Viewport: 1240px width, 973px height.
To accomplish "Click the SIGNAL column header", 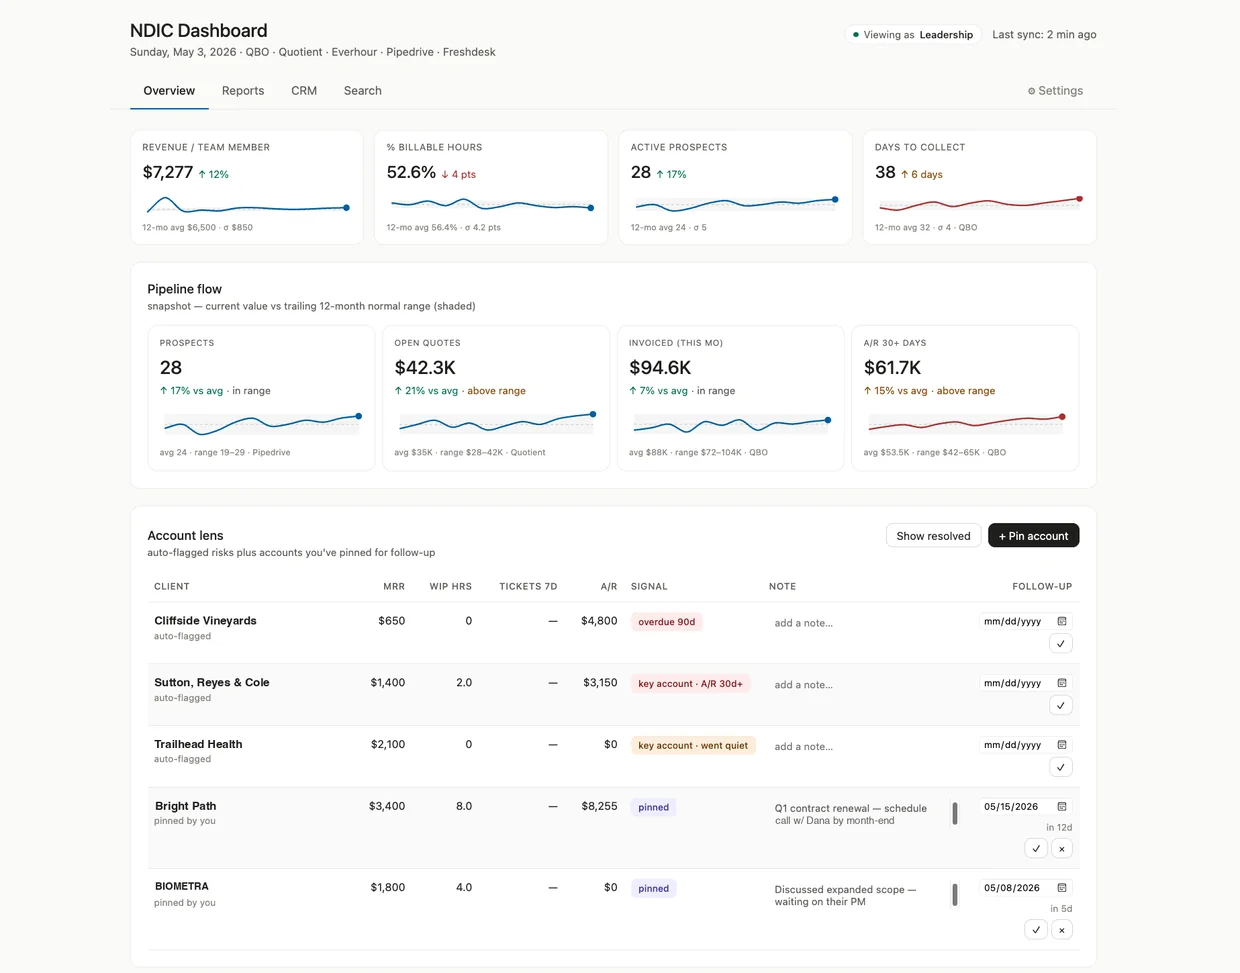I will tap(649, 587).
